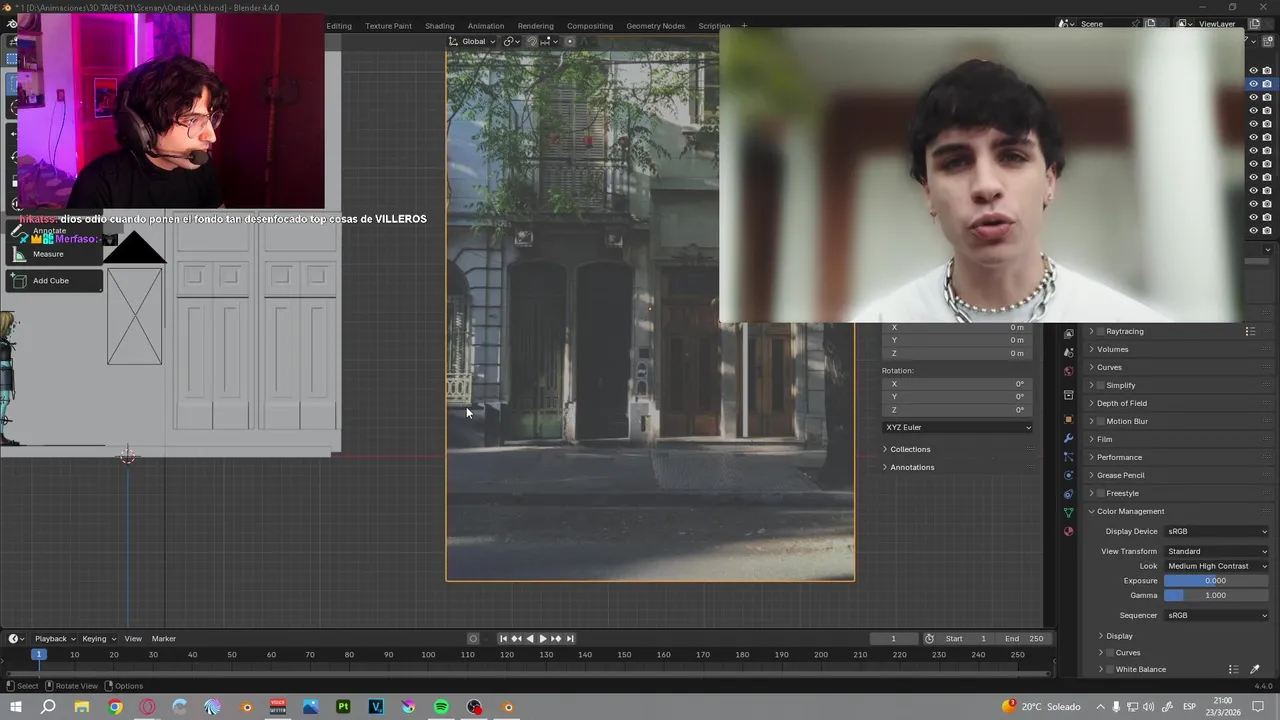Expand the Volumes panel
Viewport: 1280px width, 720px height.
pos(1112,349)
